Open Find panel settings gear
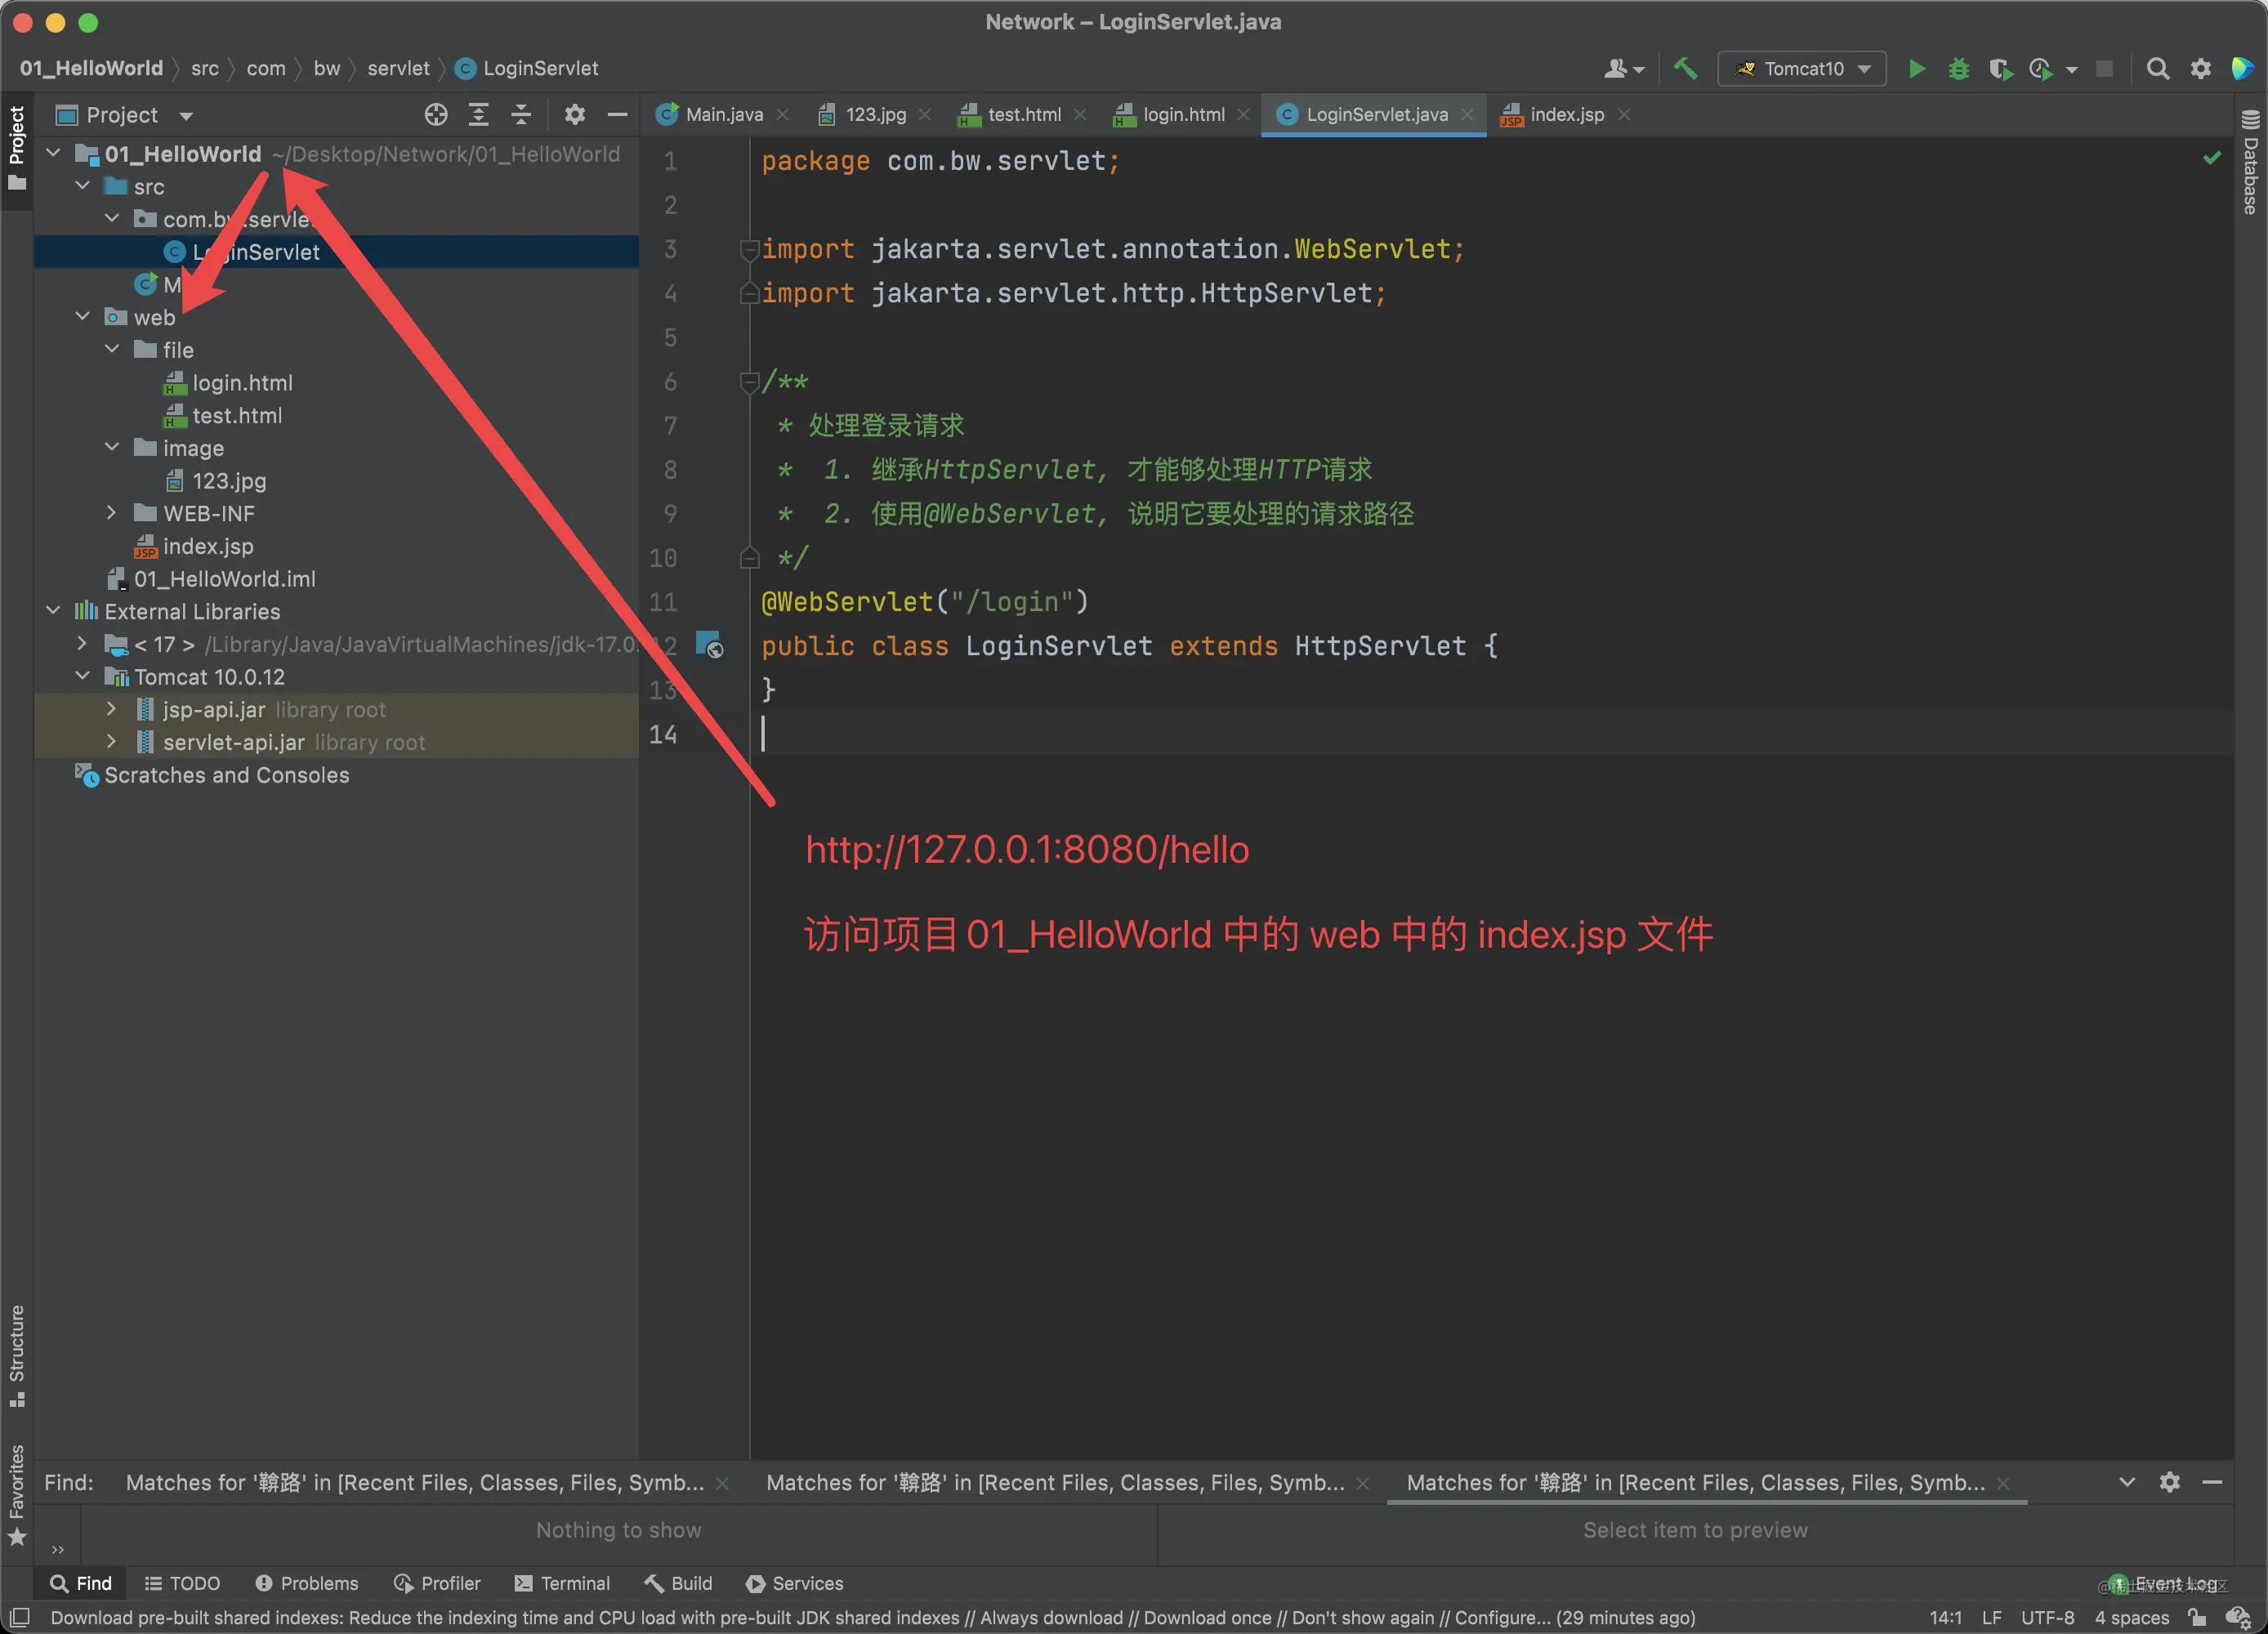Screen dimensions: 2268x1634 click(x=2169, y=1482)
